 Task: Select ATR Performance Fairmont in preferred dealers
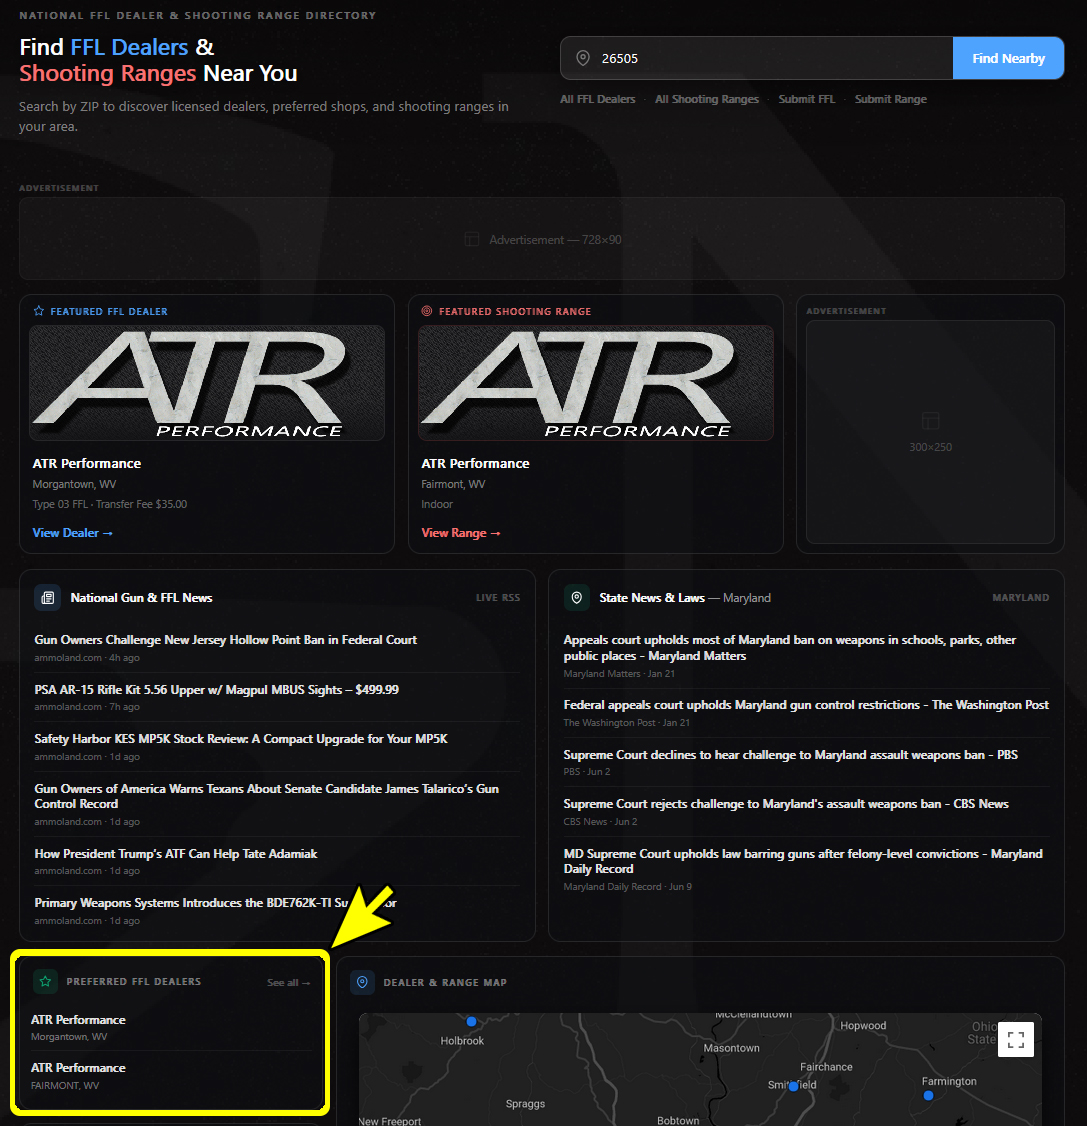(78, 1068)
